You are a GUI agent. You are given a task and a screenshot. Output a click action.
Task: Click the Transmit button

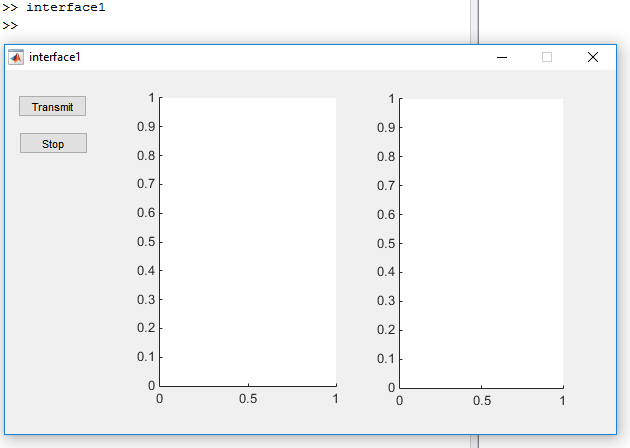click(x=53, y=106)
